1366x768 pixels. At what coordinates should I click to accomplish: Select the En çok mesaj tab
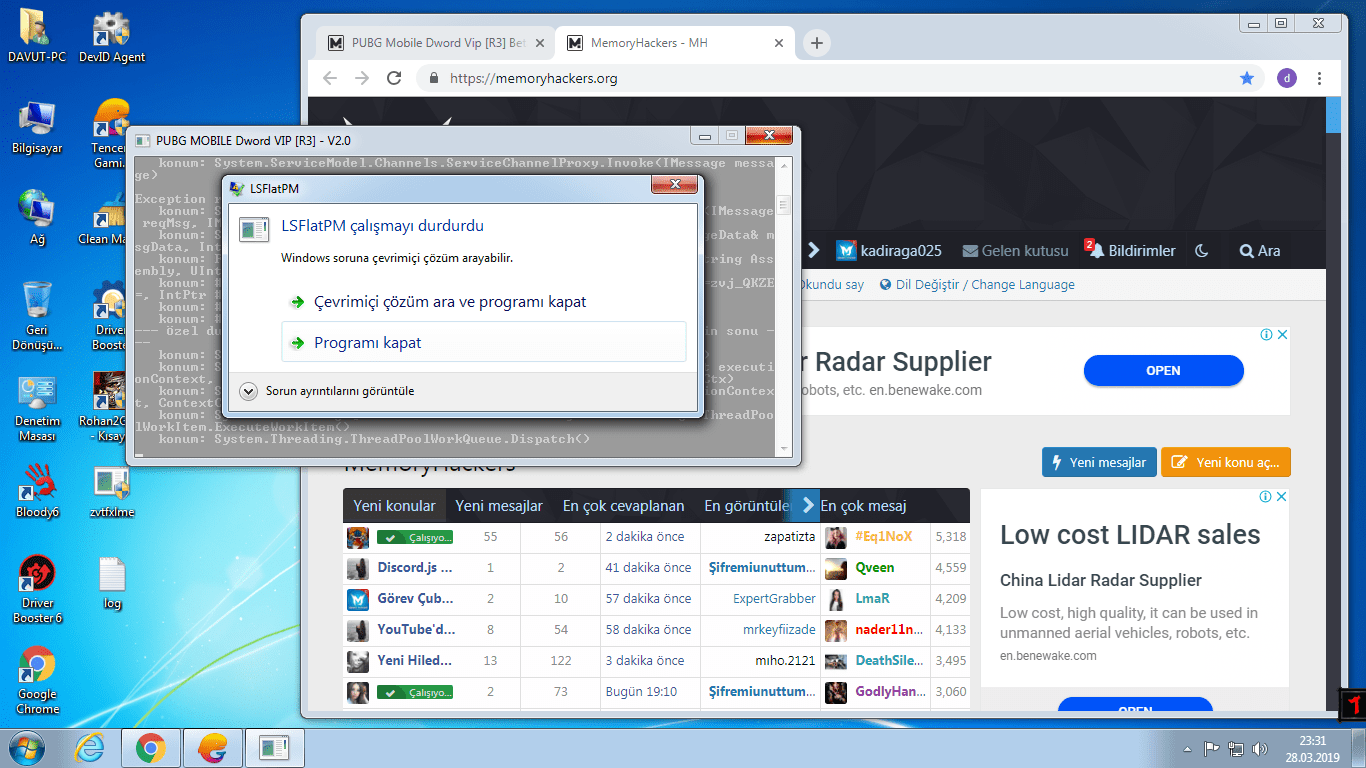click(x=863, y=506)
